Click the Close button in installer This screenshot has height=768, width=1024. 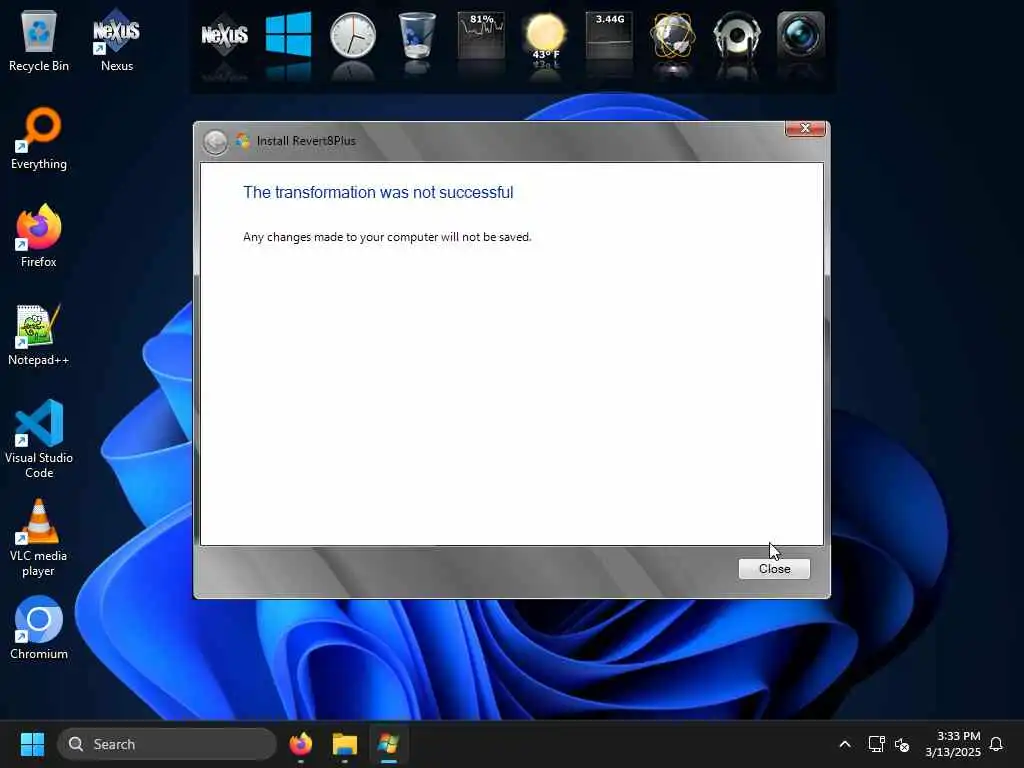click(x=774, y=569)
